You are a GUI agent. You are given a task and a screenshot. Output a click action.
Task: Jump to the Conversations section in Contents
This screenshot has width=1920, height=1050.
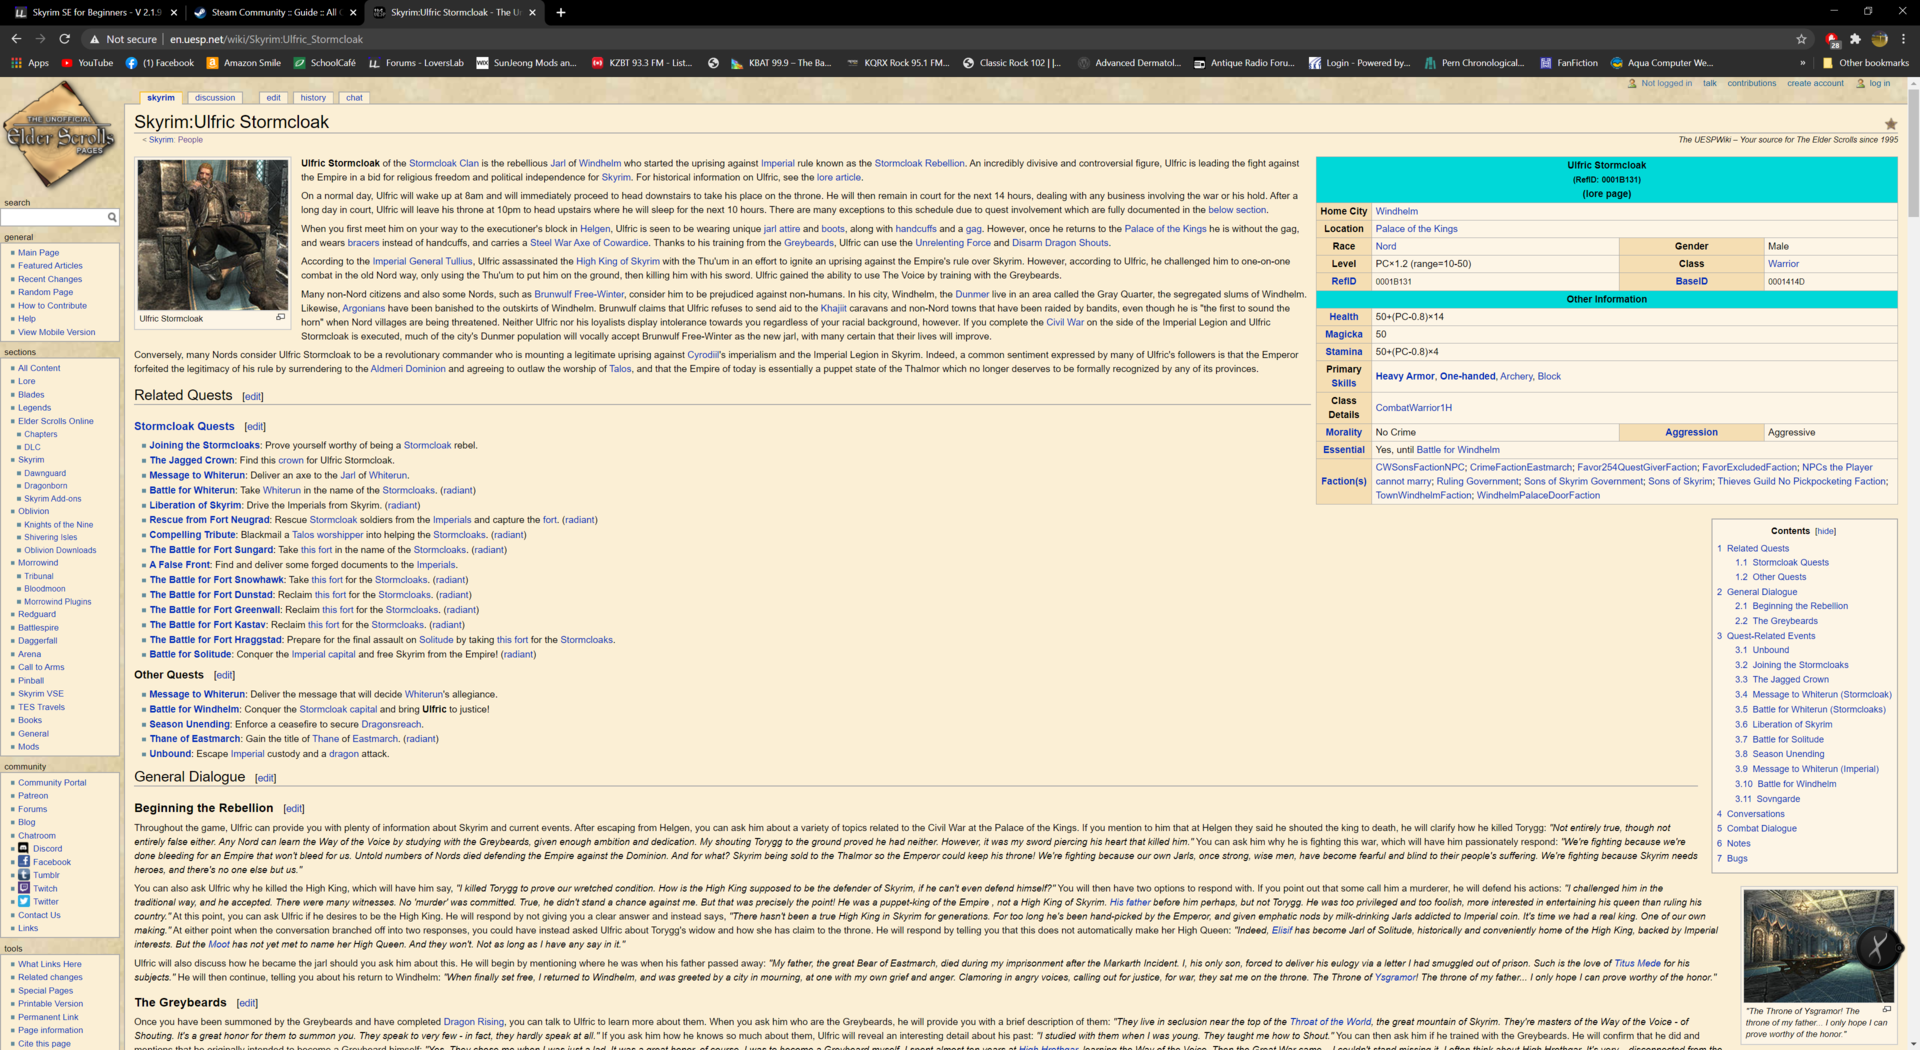click(1755, 813)
